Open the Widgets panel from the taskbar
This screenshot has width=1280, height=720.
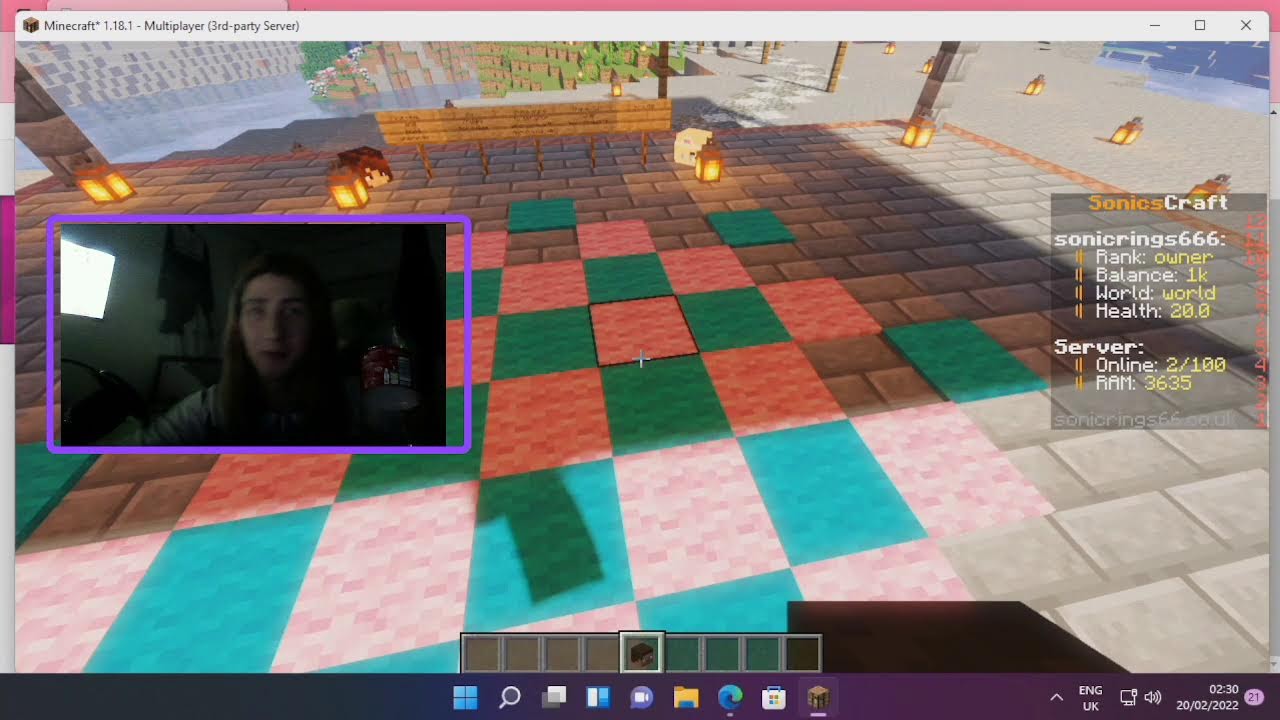[597, 697]
